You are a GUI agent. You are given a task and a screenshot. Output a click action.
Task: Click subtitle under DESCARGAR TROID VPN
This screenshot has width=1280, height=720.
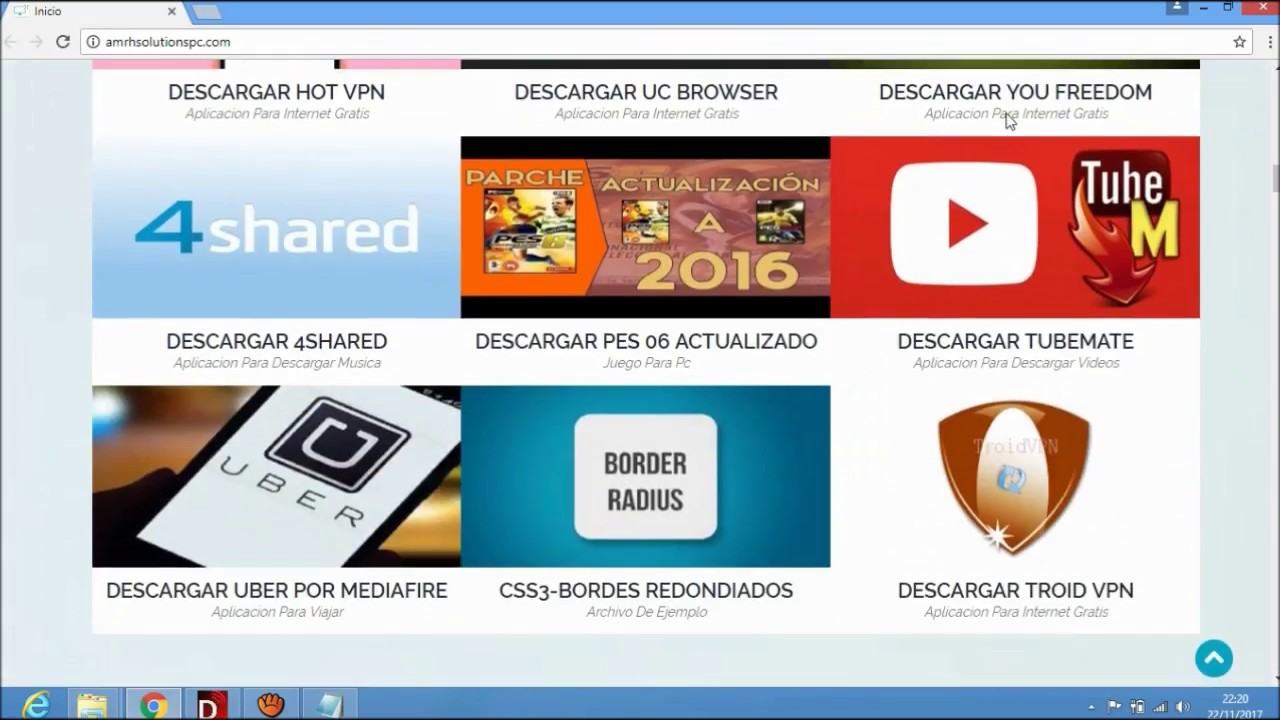[1016, 612]
